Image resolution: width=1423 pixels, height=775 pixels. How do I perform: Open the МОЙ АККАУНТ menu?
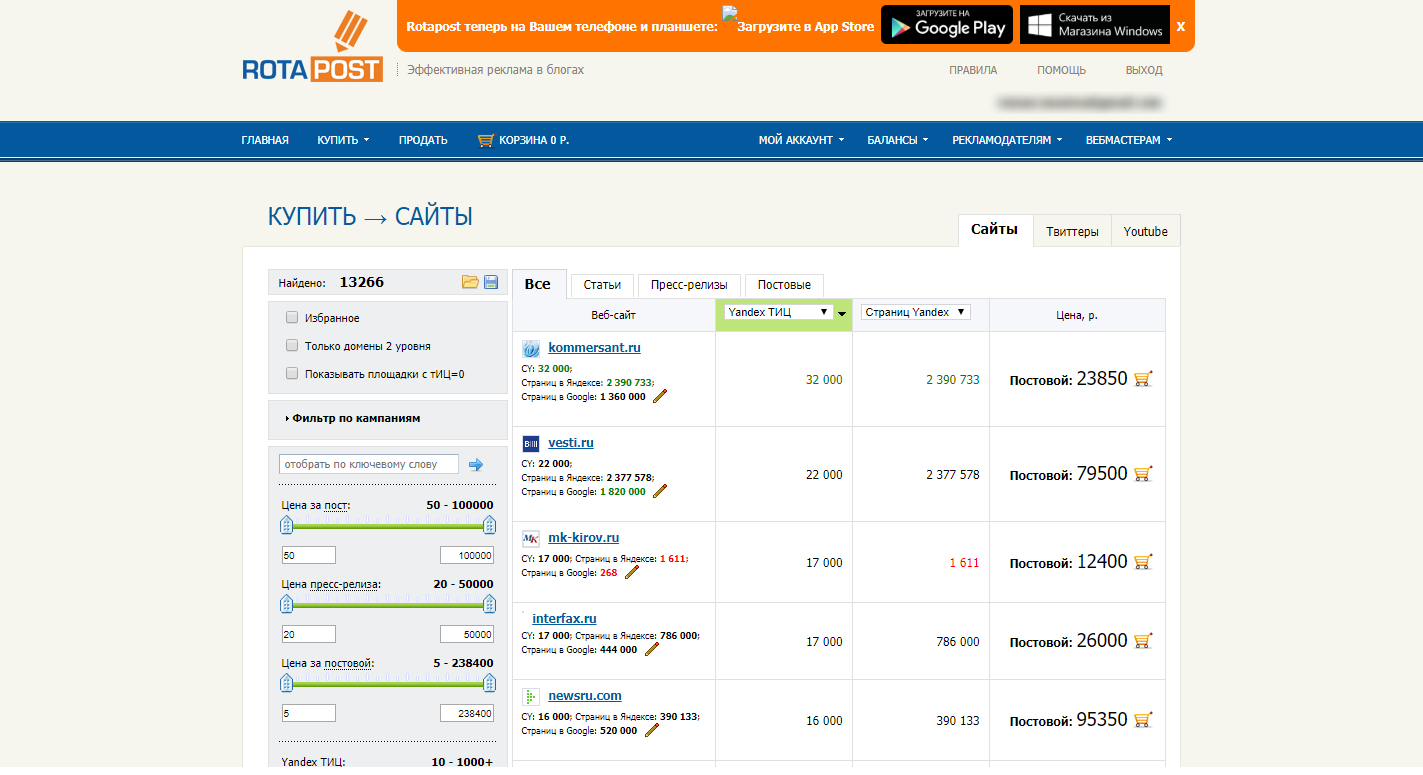click(801, 140)
